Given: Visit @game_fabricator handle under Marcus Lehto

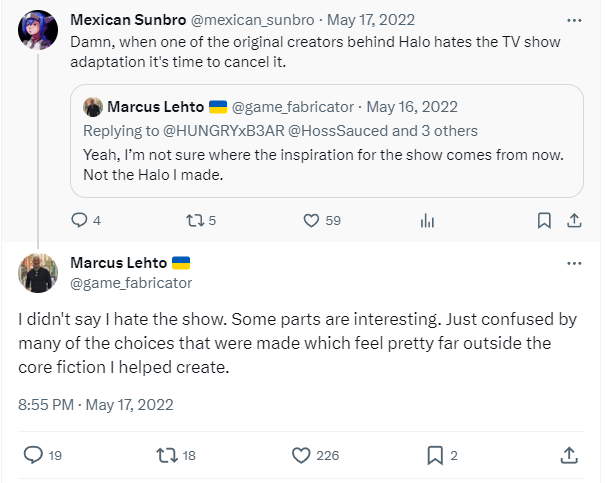Looking at the screenshot, I should click(x=131, y=283).
